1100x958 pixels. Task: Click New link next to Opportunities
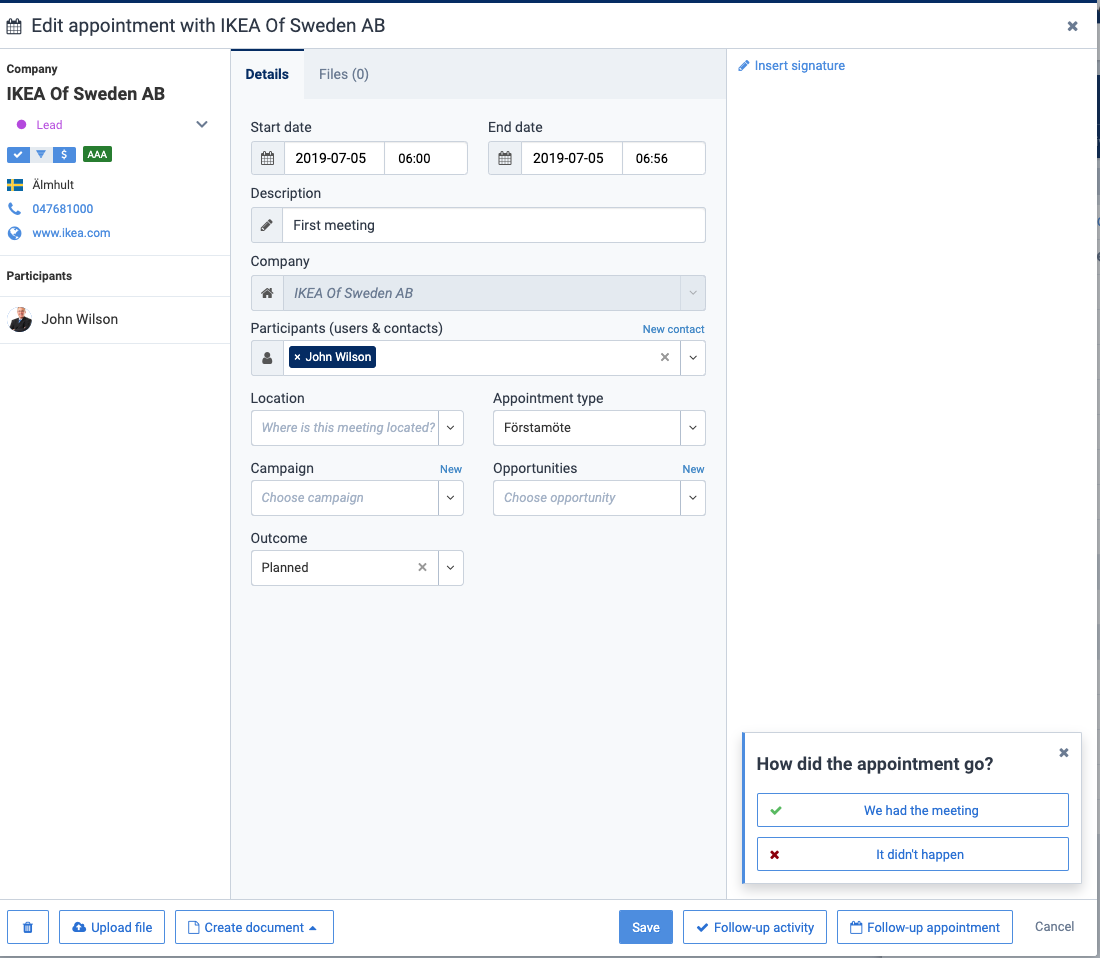point(693,469)
